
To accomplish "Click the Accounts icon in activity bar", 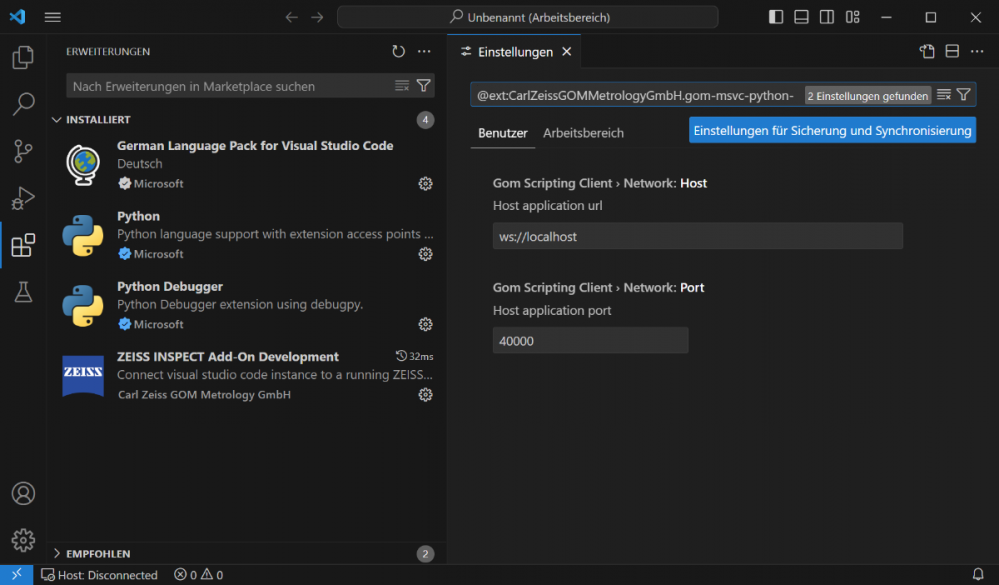I will [23, 494].
